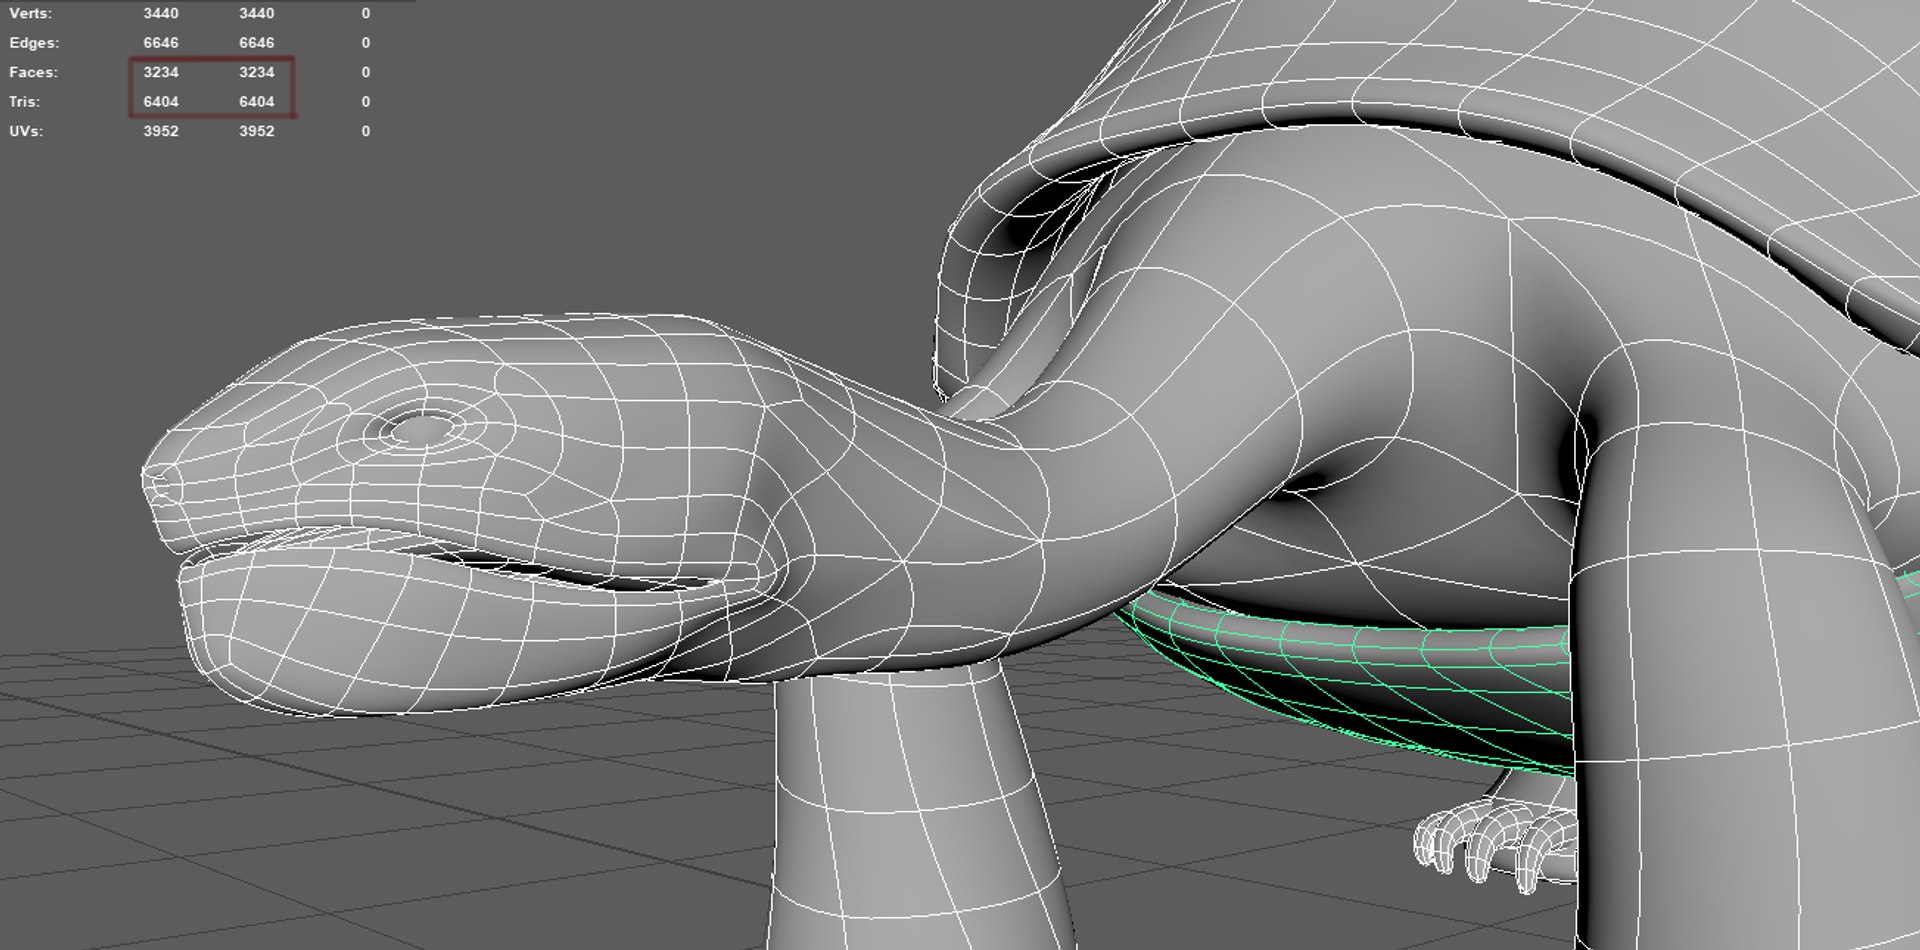Screen dimensions: 1920x950
Task: Click the "Tris:" poly count label
Action: click(25, 102)
